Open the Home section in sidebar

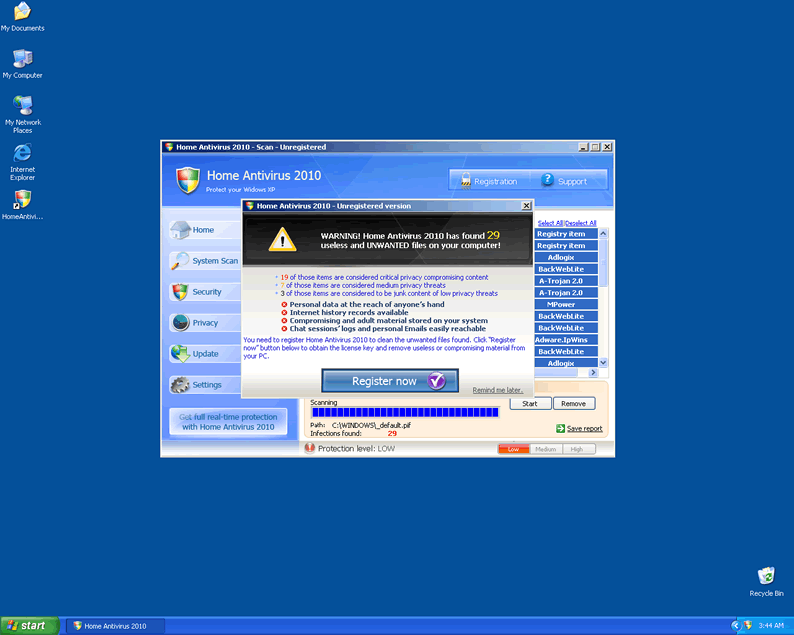(x=203, y=230)
